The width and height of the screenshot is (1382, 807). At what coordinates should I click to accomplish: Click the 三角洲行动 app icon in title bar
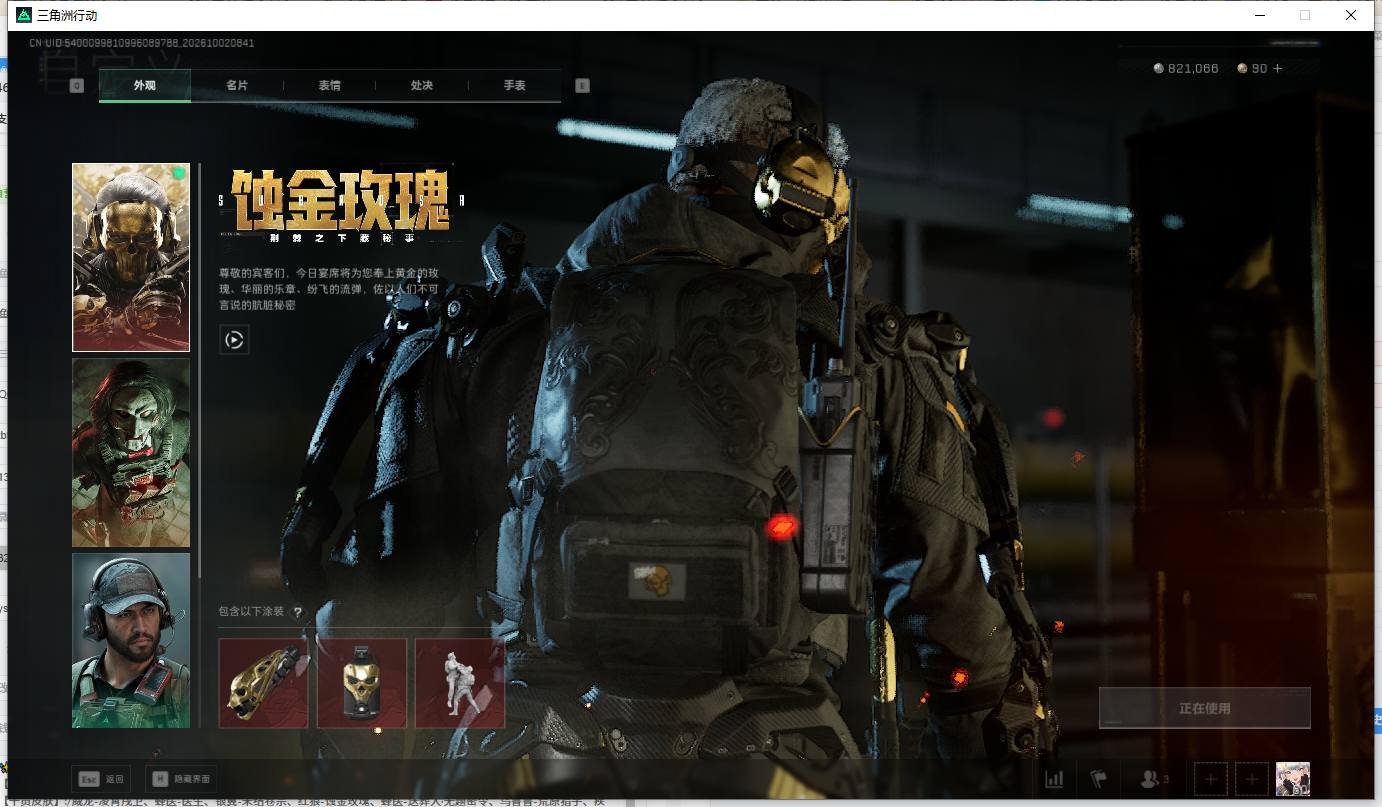pos(24,16)
